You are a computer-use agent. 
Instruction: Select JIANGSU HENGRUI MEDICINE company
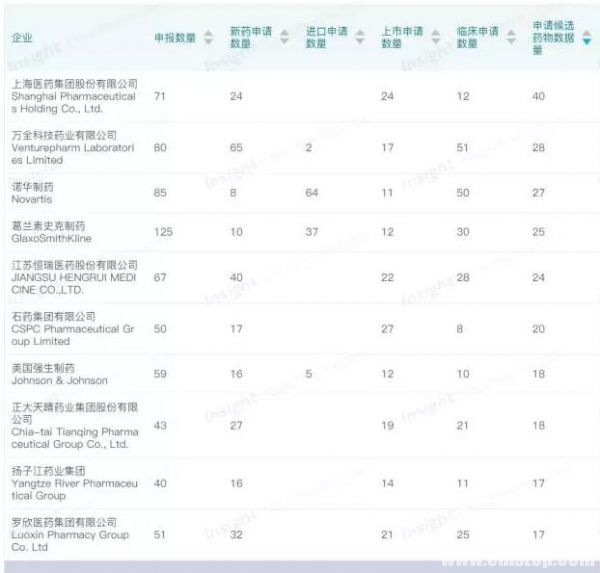[74, 278]
